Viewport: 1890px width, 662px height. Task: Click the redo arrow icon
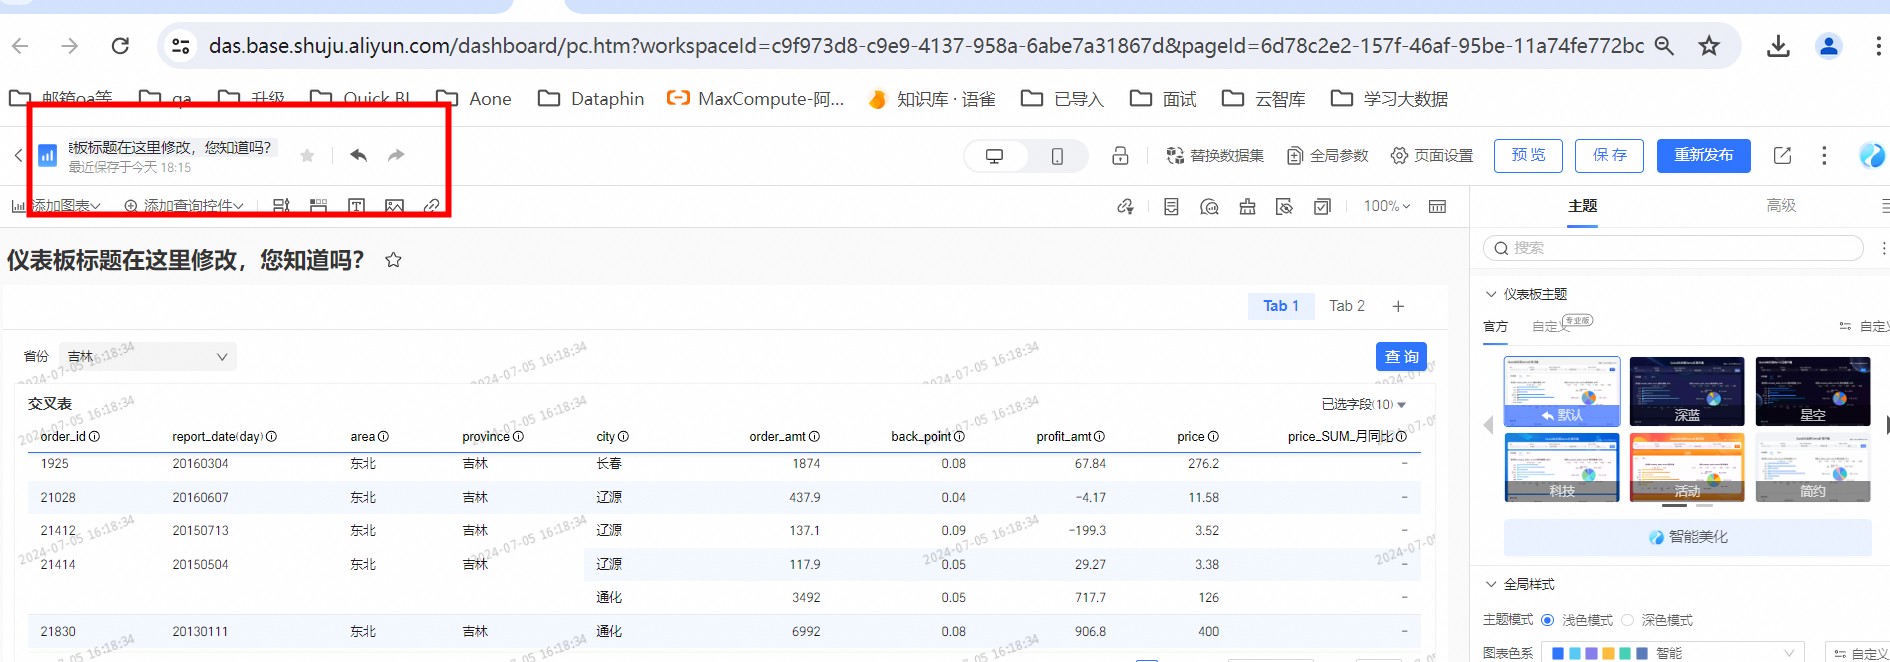coord(396,155)
